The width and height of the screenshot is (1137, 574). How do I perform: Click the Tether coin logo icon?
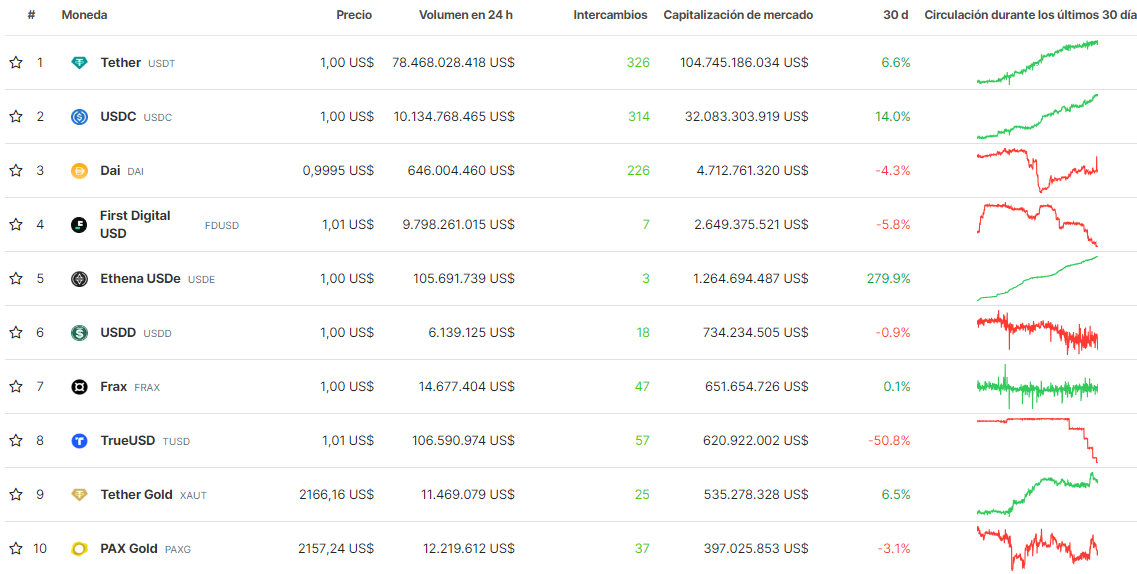pyautogui.click(x=80, y=63)
